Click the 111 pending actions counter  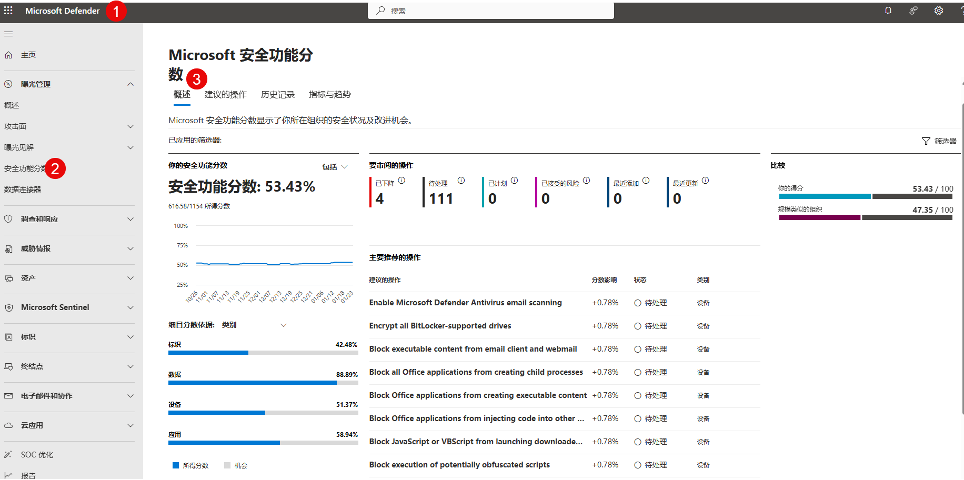(x=441, y=199)
